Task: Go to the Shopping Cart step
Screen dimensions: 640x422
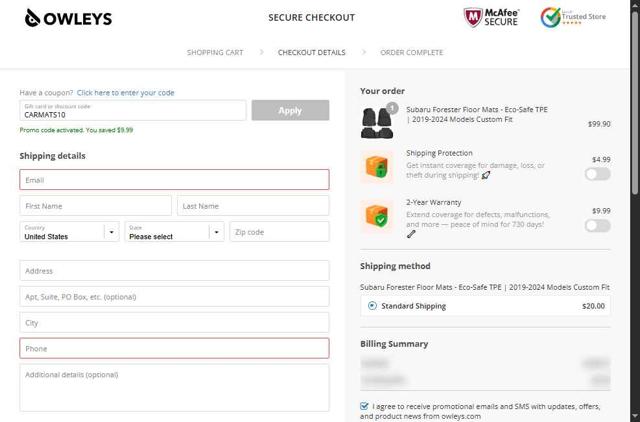Action: click(215, 53)
